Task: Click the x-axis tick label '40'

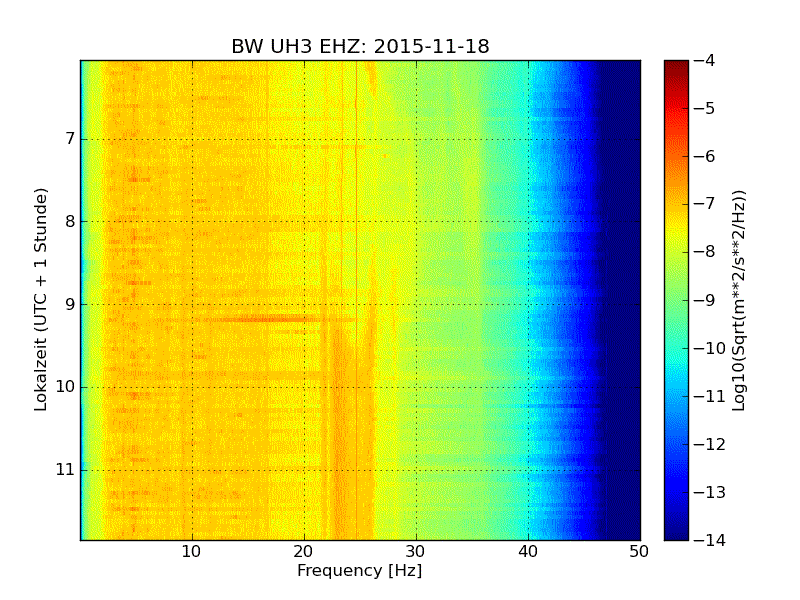Action: coord(528,552)
